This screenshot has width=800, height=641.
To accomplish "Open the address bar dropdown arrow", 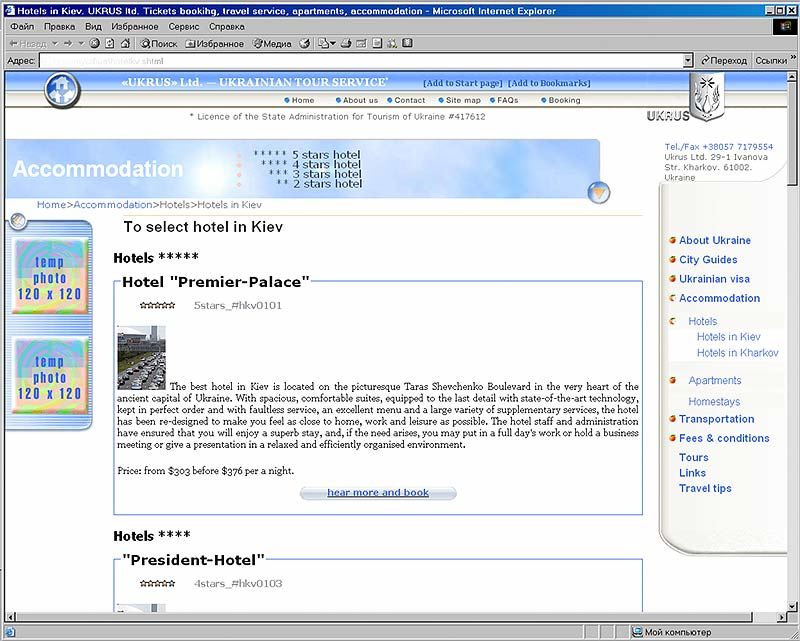I will (688, 61).
